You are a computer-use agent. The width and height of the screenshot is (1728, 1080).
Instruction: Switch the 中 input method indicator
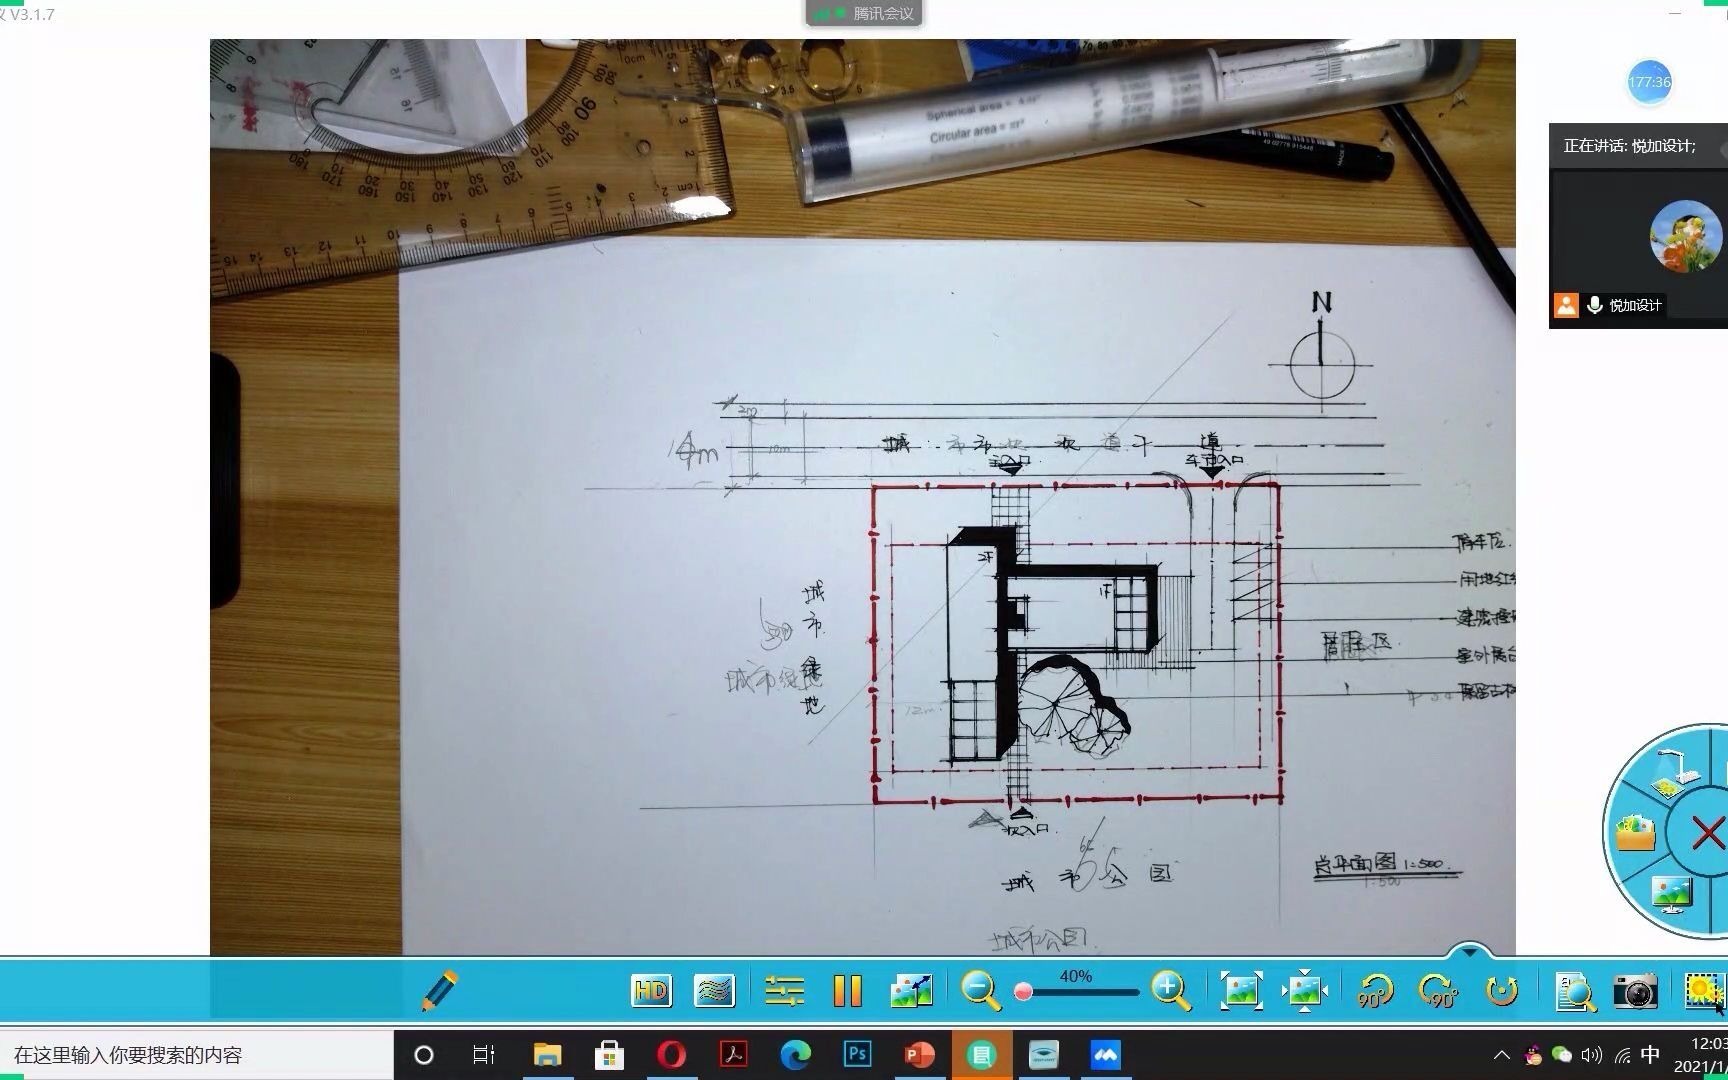coord(1651,1055)
